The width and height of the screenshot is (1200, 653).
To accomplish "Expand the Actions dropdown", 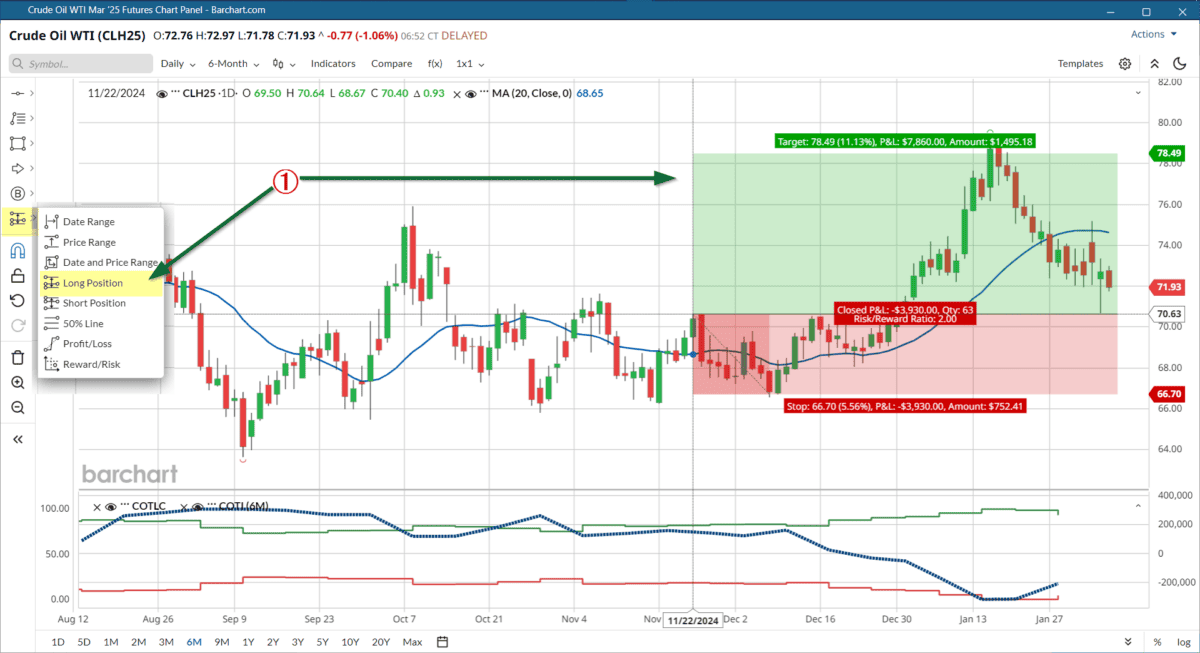I will pyautogui.click(x=1152, y=33).
